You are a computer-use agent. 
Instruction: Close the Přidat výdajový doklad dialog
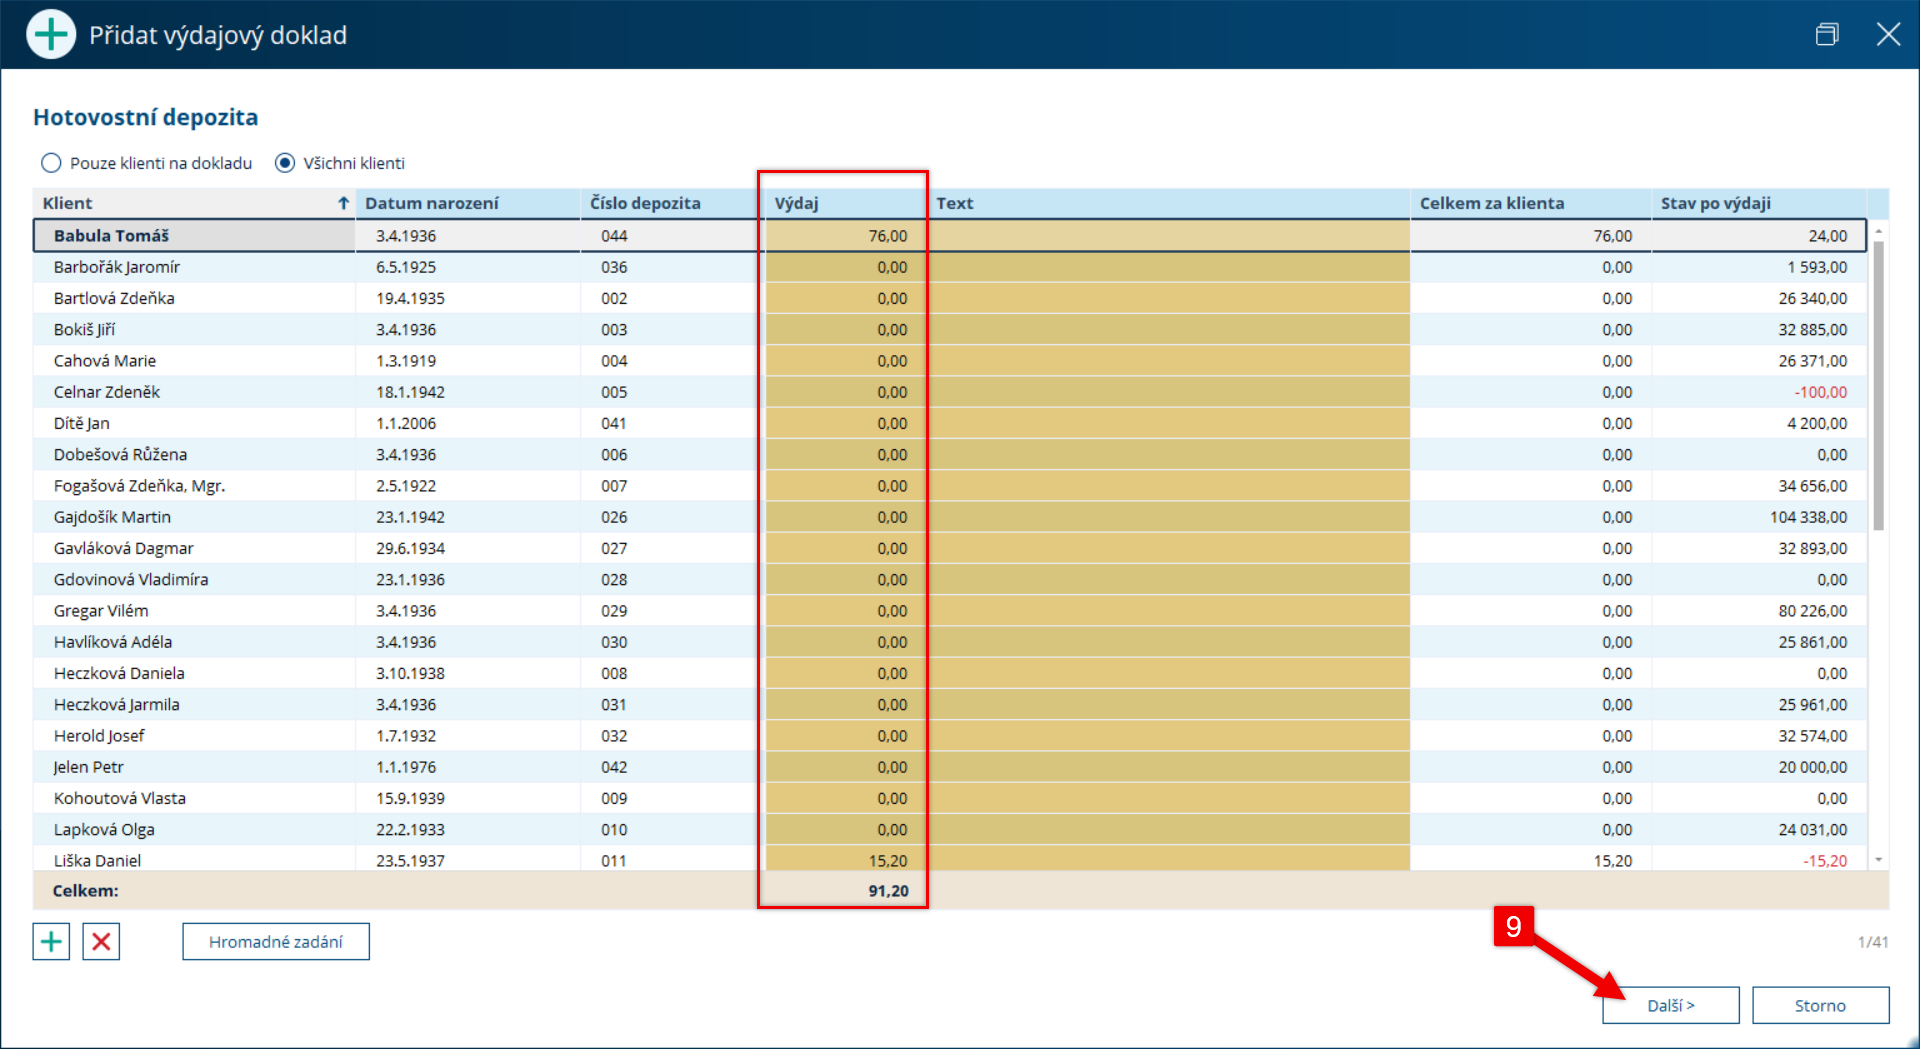[1888, 35]
